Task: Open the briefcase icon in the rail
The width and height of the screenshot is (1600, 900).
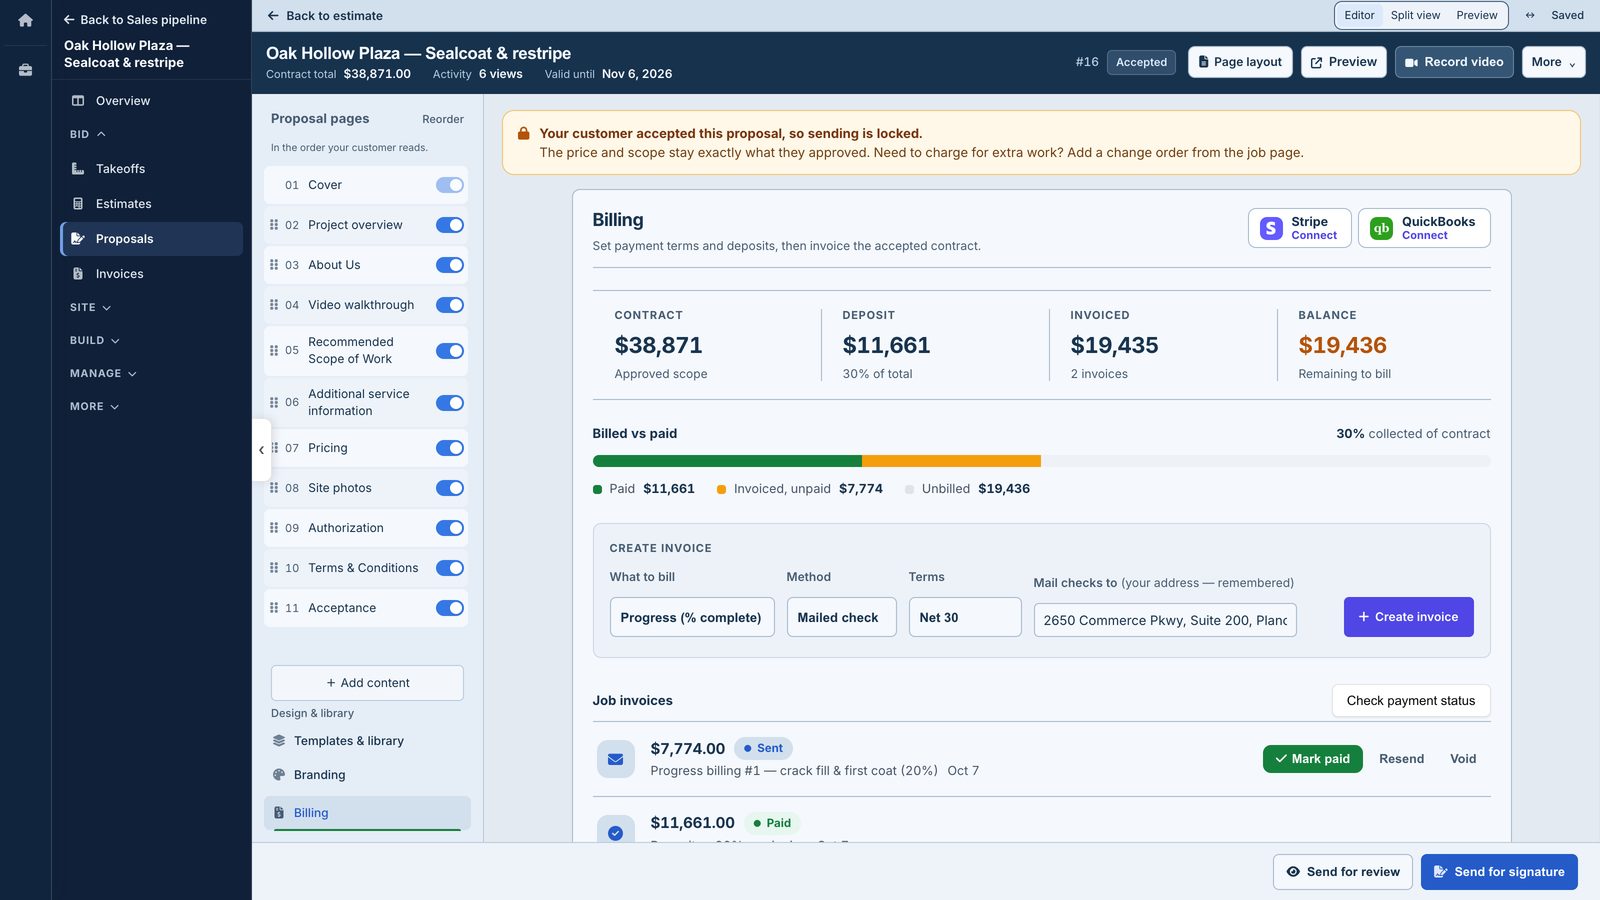Action: coord(25,70)
